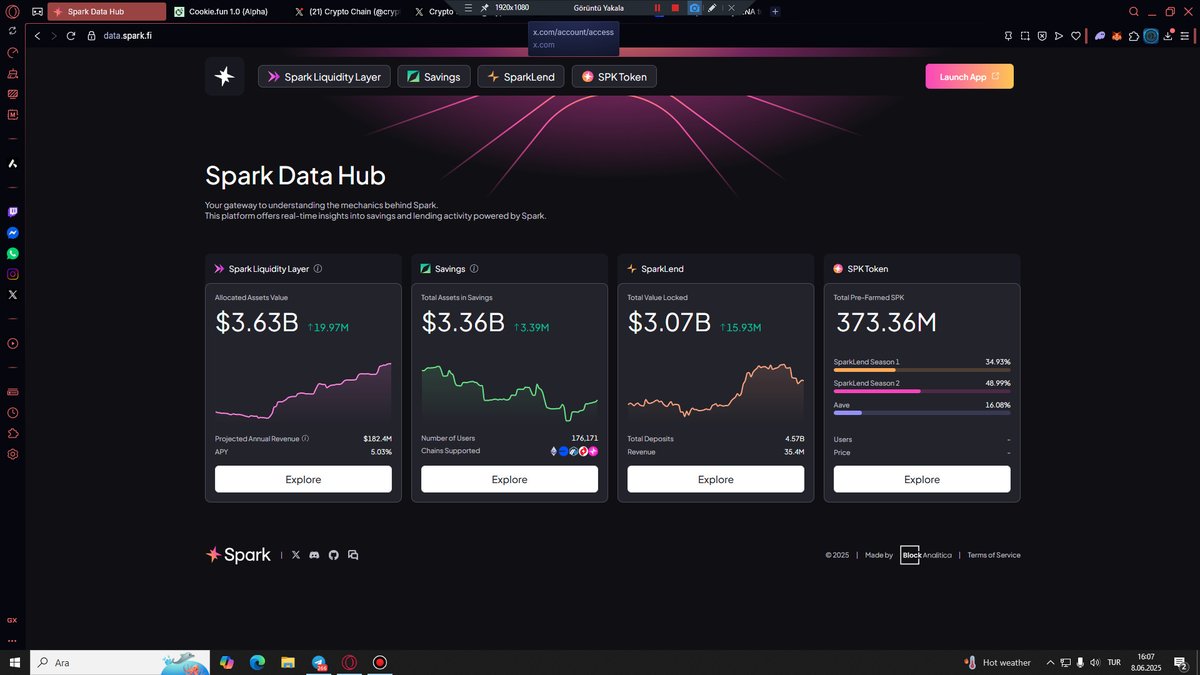The image size is (1200, 675).
Task: Explore the Savings card
Action: (509, 479)
